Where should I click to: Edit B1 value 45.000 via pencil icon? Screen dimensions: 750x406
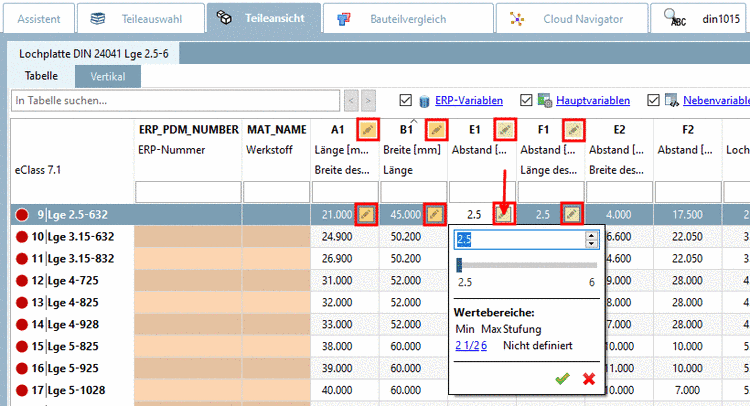435,214
